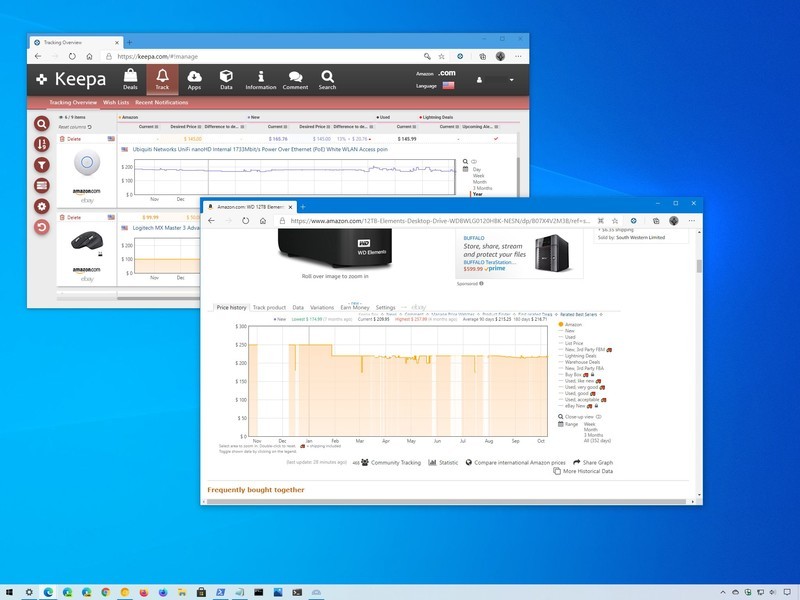Image resolution: width=800 pixels, height=600 pixels.
Task: Open the Language flag selector
Action: [447, 86]
